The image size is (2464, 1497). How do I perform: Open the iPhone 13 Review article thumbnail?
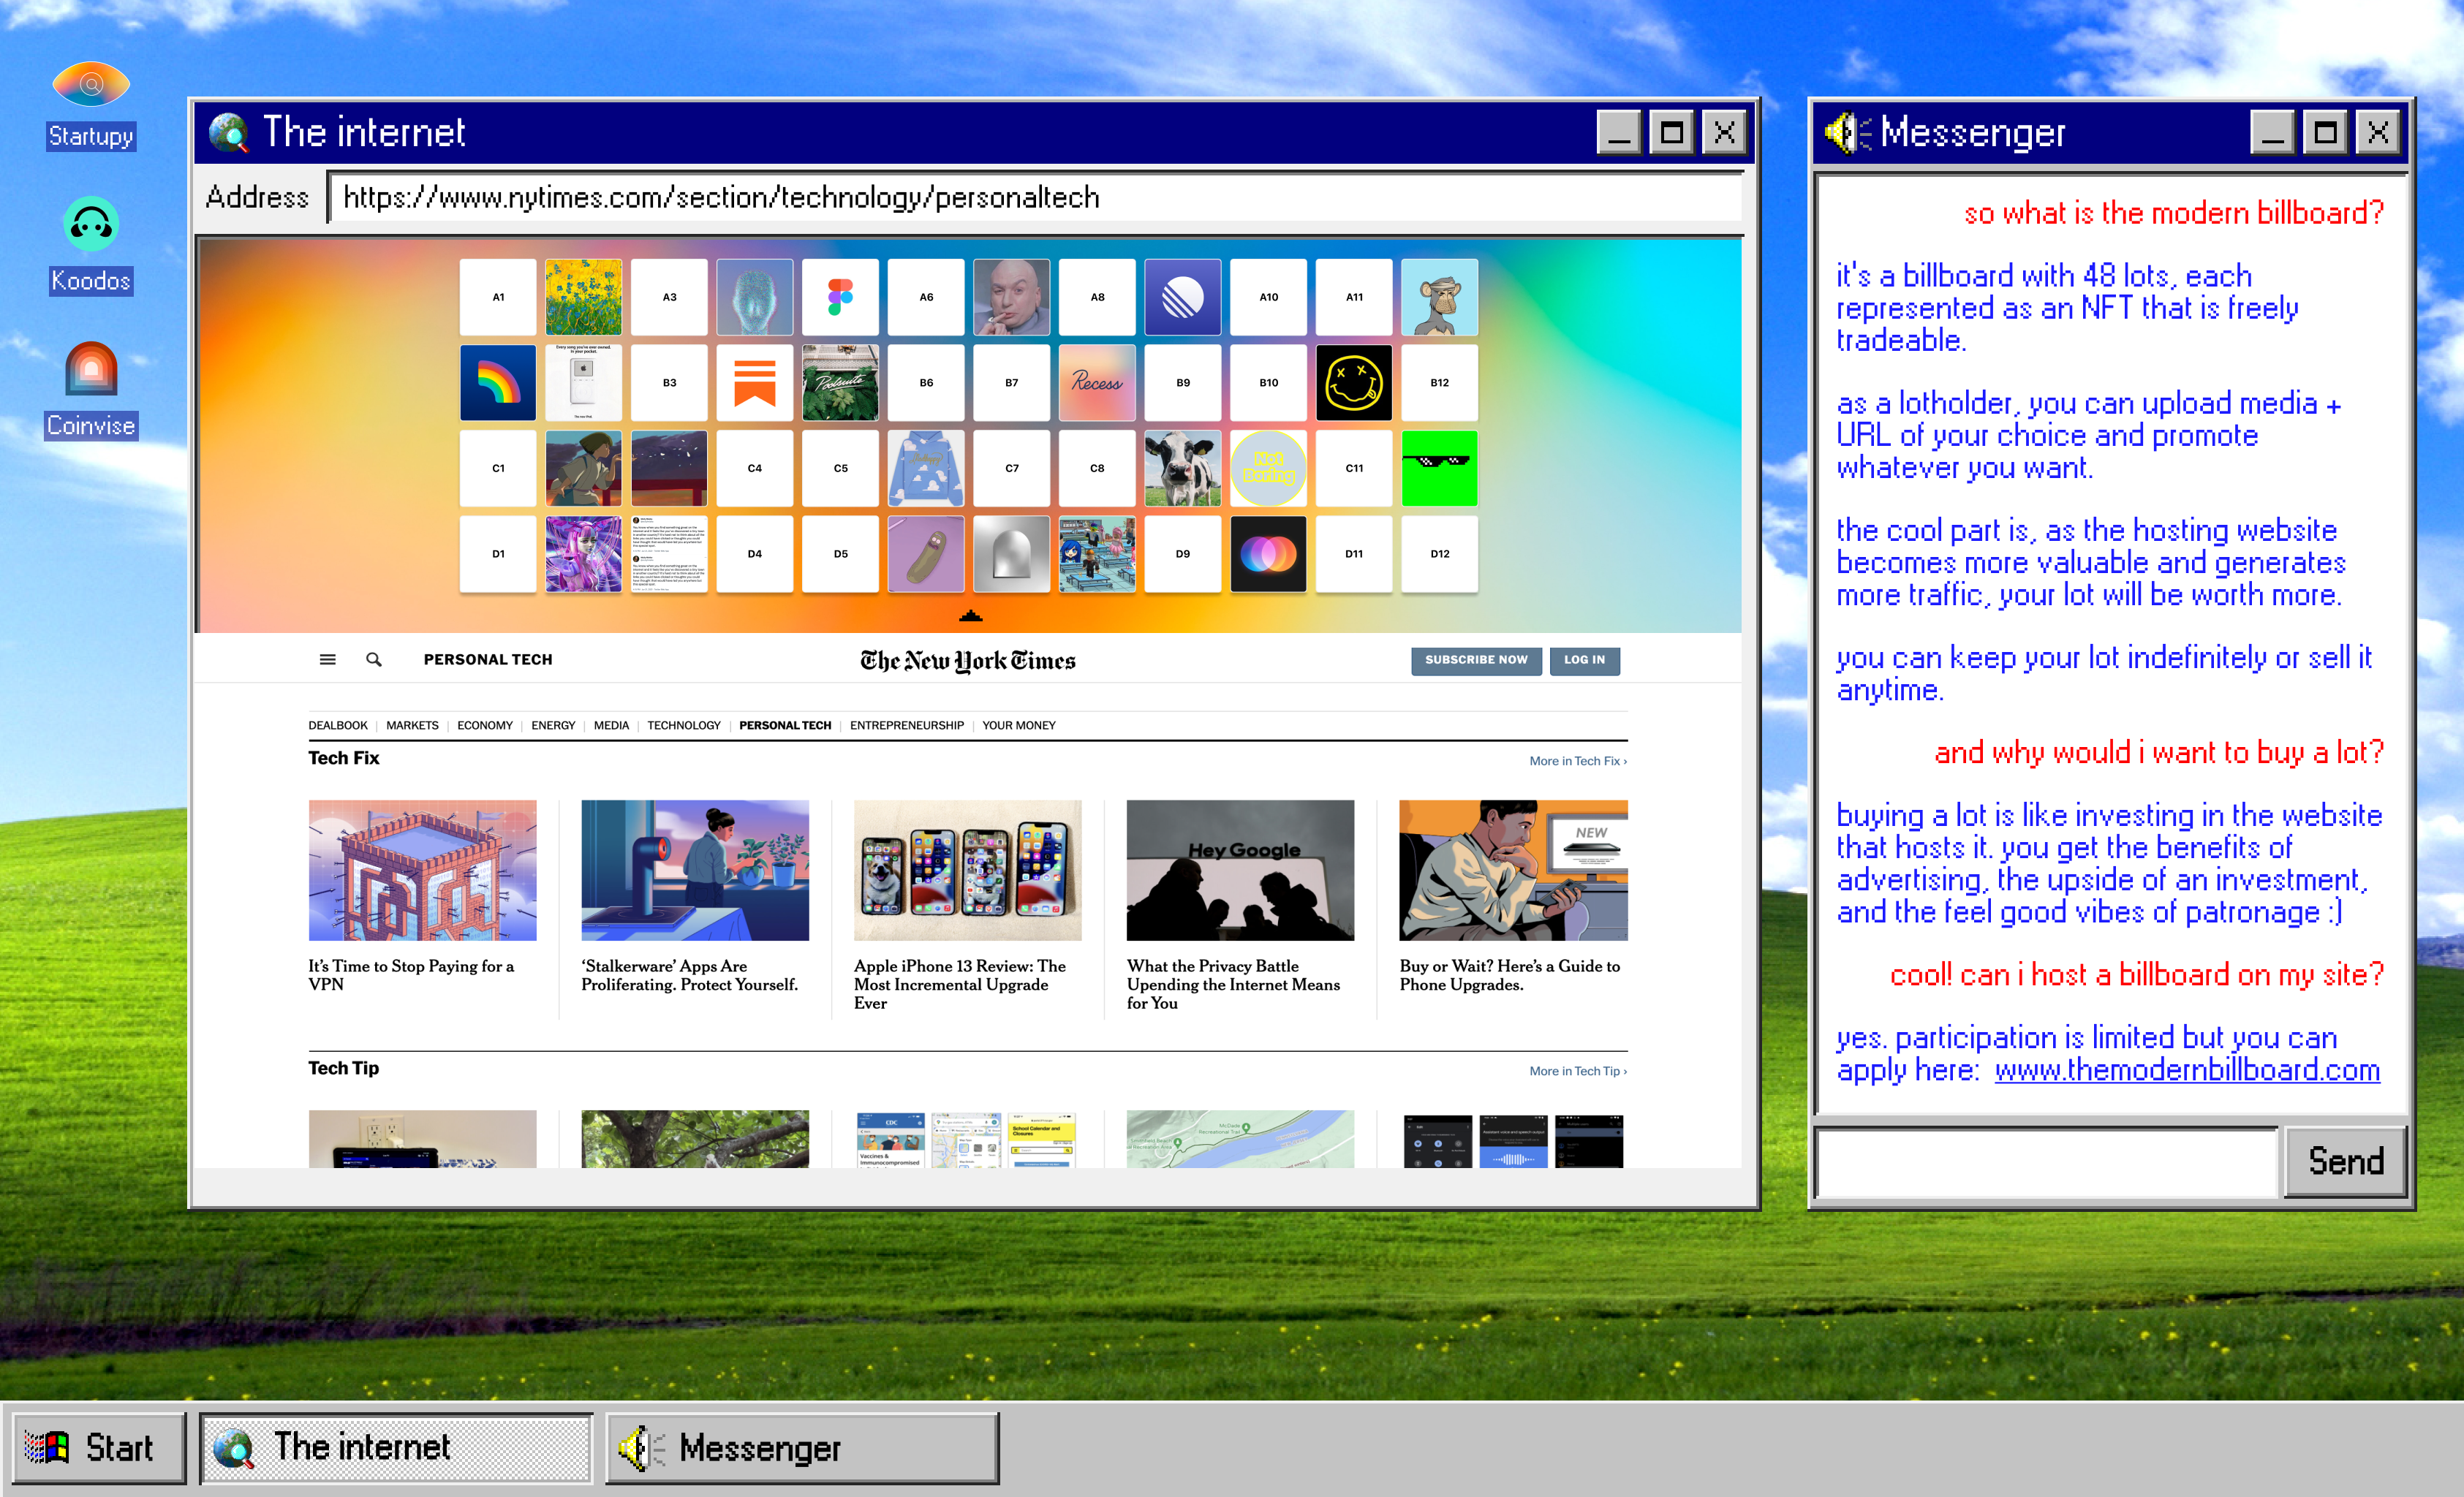click(x=967, y=870)
